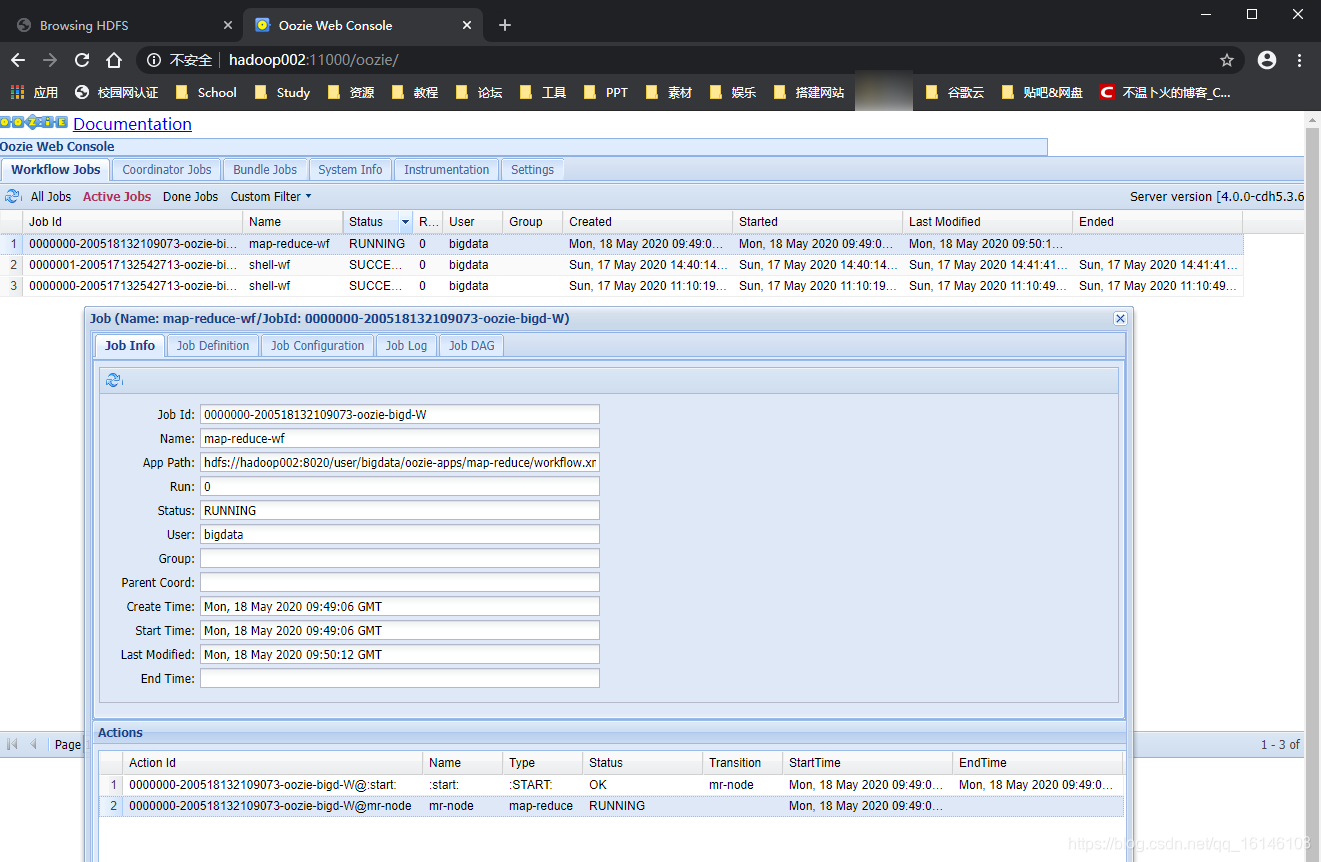The height and width of the screenshot is (862, 1321).
Task: Open the 应用 apps shortcut
Action: point(35,92)
